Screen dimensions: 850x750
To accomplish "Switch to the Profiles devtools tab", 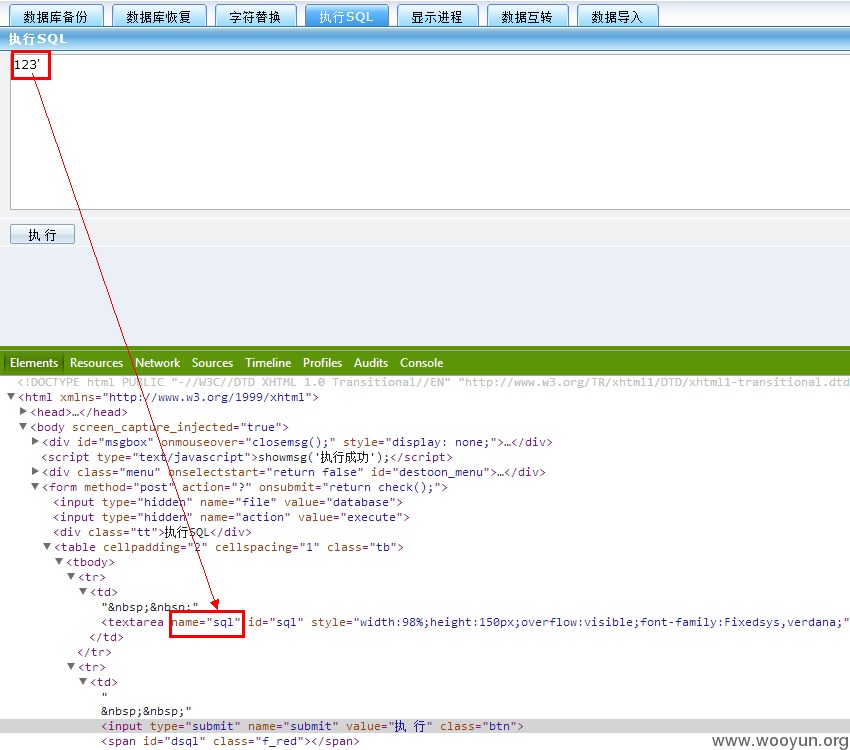I will [323, 363].
